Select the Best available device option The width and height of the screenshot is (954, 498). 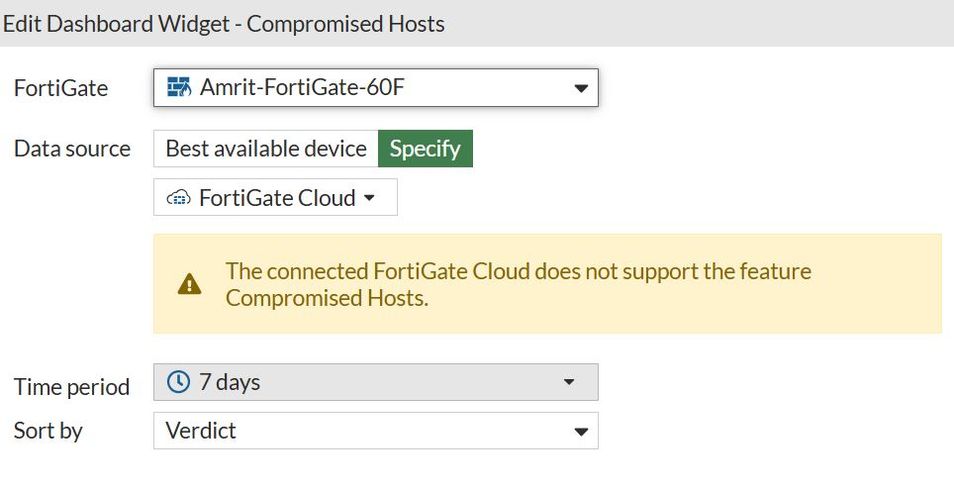pyautogui.click(x=266, y=149)
